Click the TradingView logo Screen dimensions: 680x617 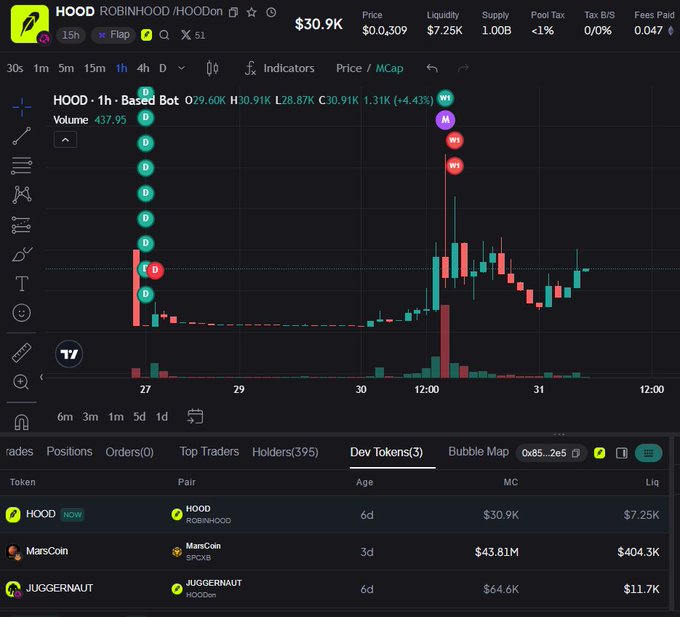pos(69,354)
